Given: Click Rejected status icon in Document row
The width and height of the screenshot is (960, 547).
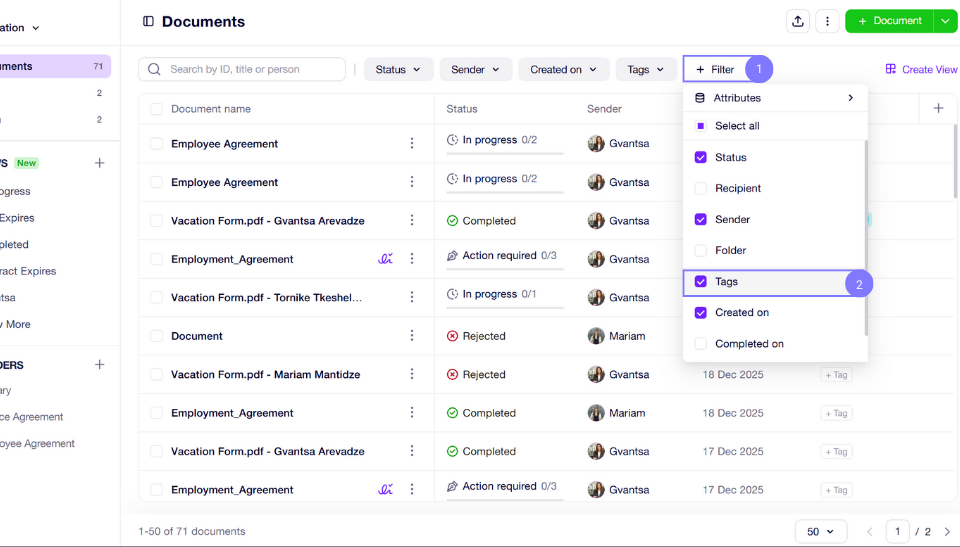Looking at the screenshot, I should (x=452, y=336).
